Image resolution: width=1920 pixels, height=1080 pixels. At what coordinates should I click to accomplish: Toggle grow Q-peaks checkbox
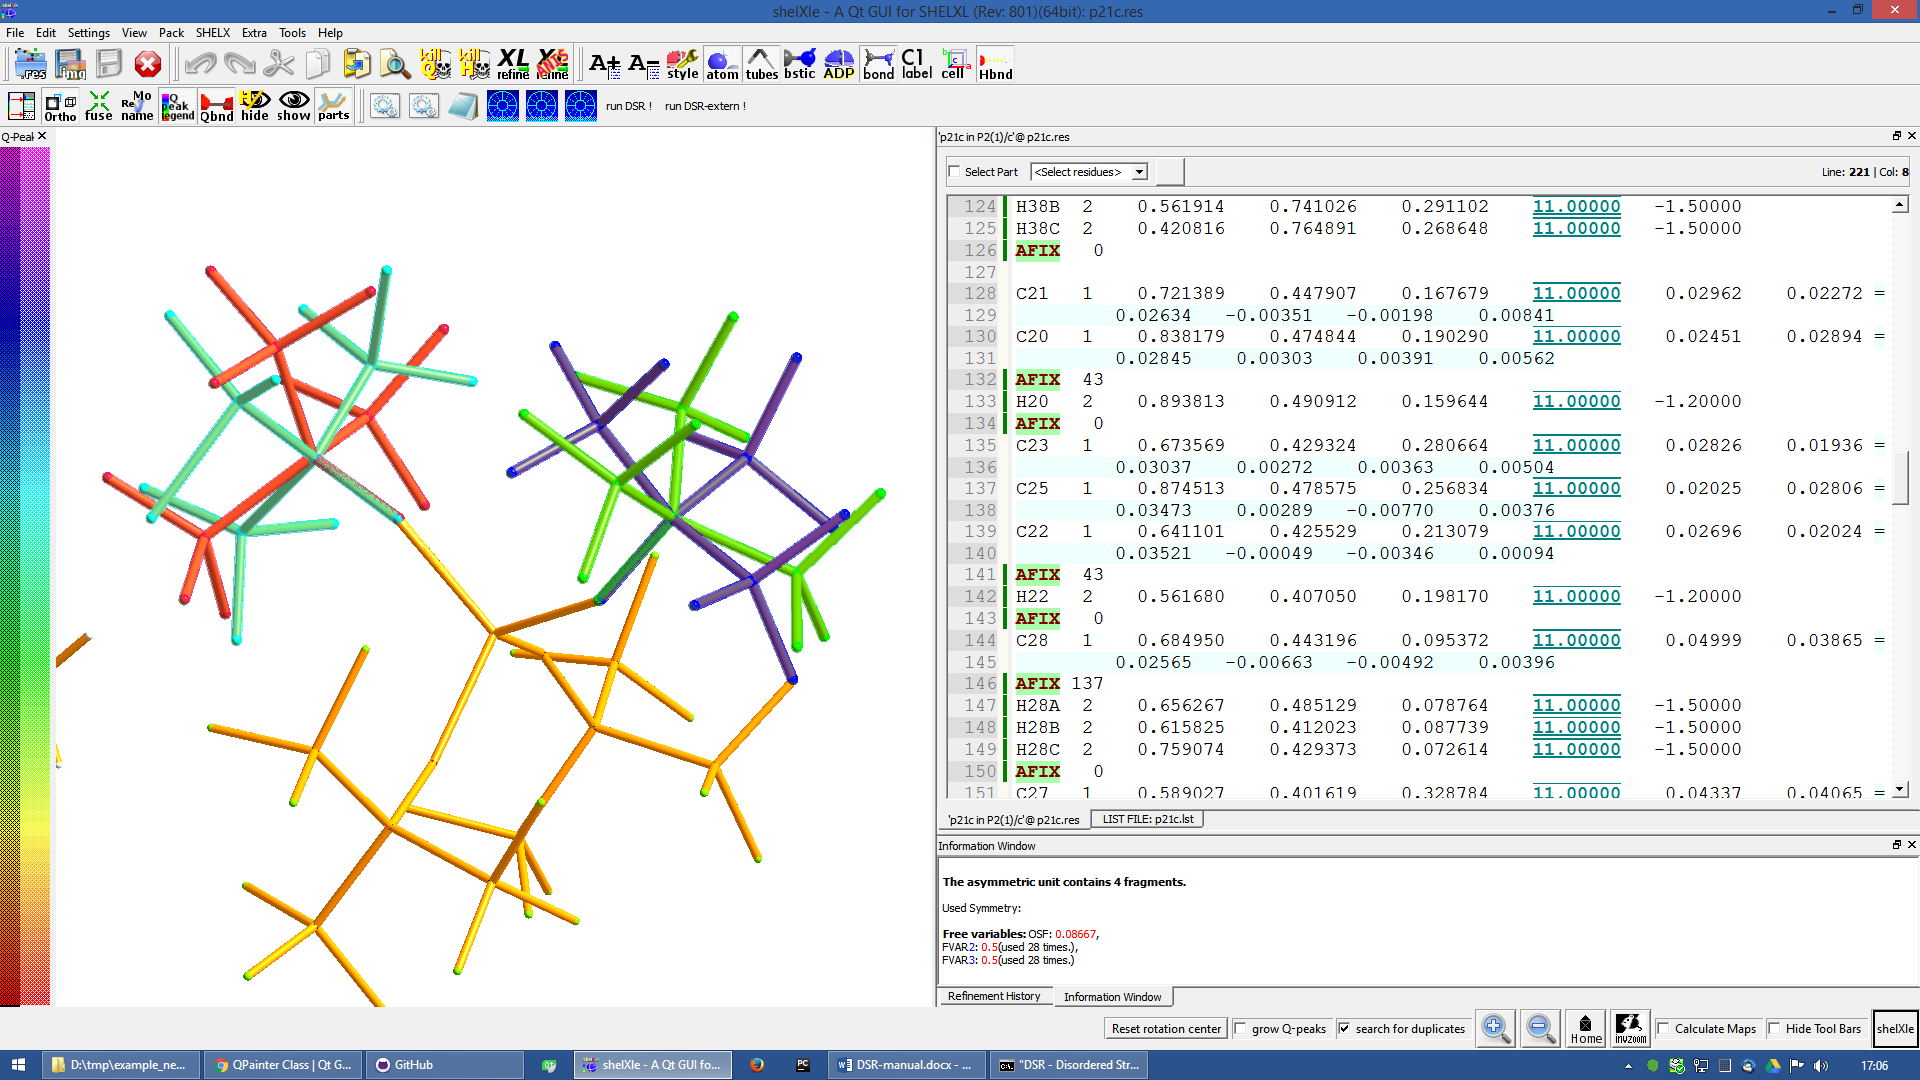click(1241, 1029)
